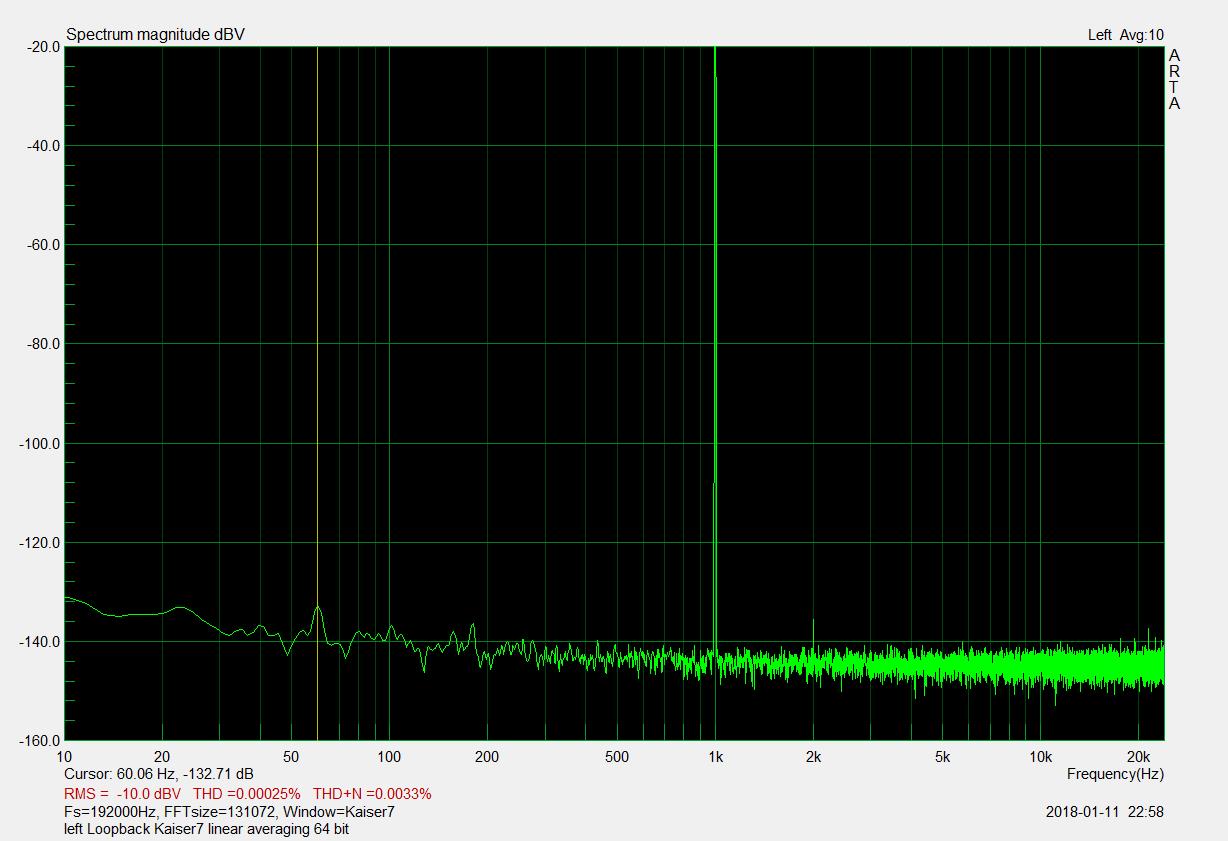The image size is (1228, 841).
Task: Click the '200' frequency axis label
Action: point(487,757)
